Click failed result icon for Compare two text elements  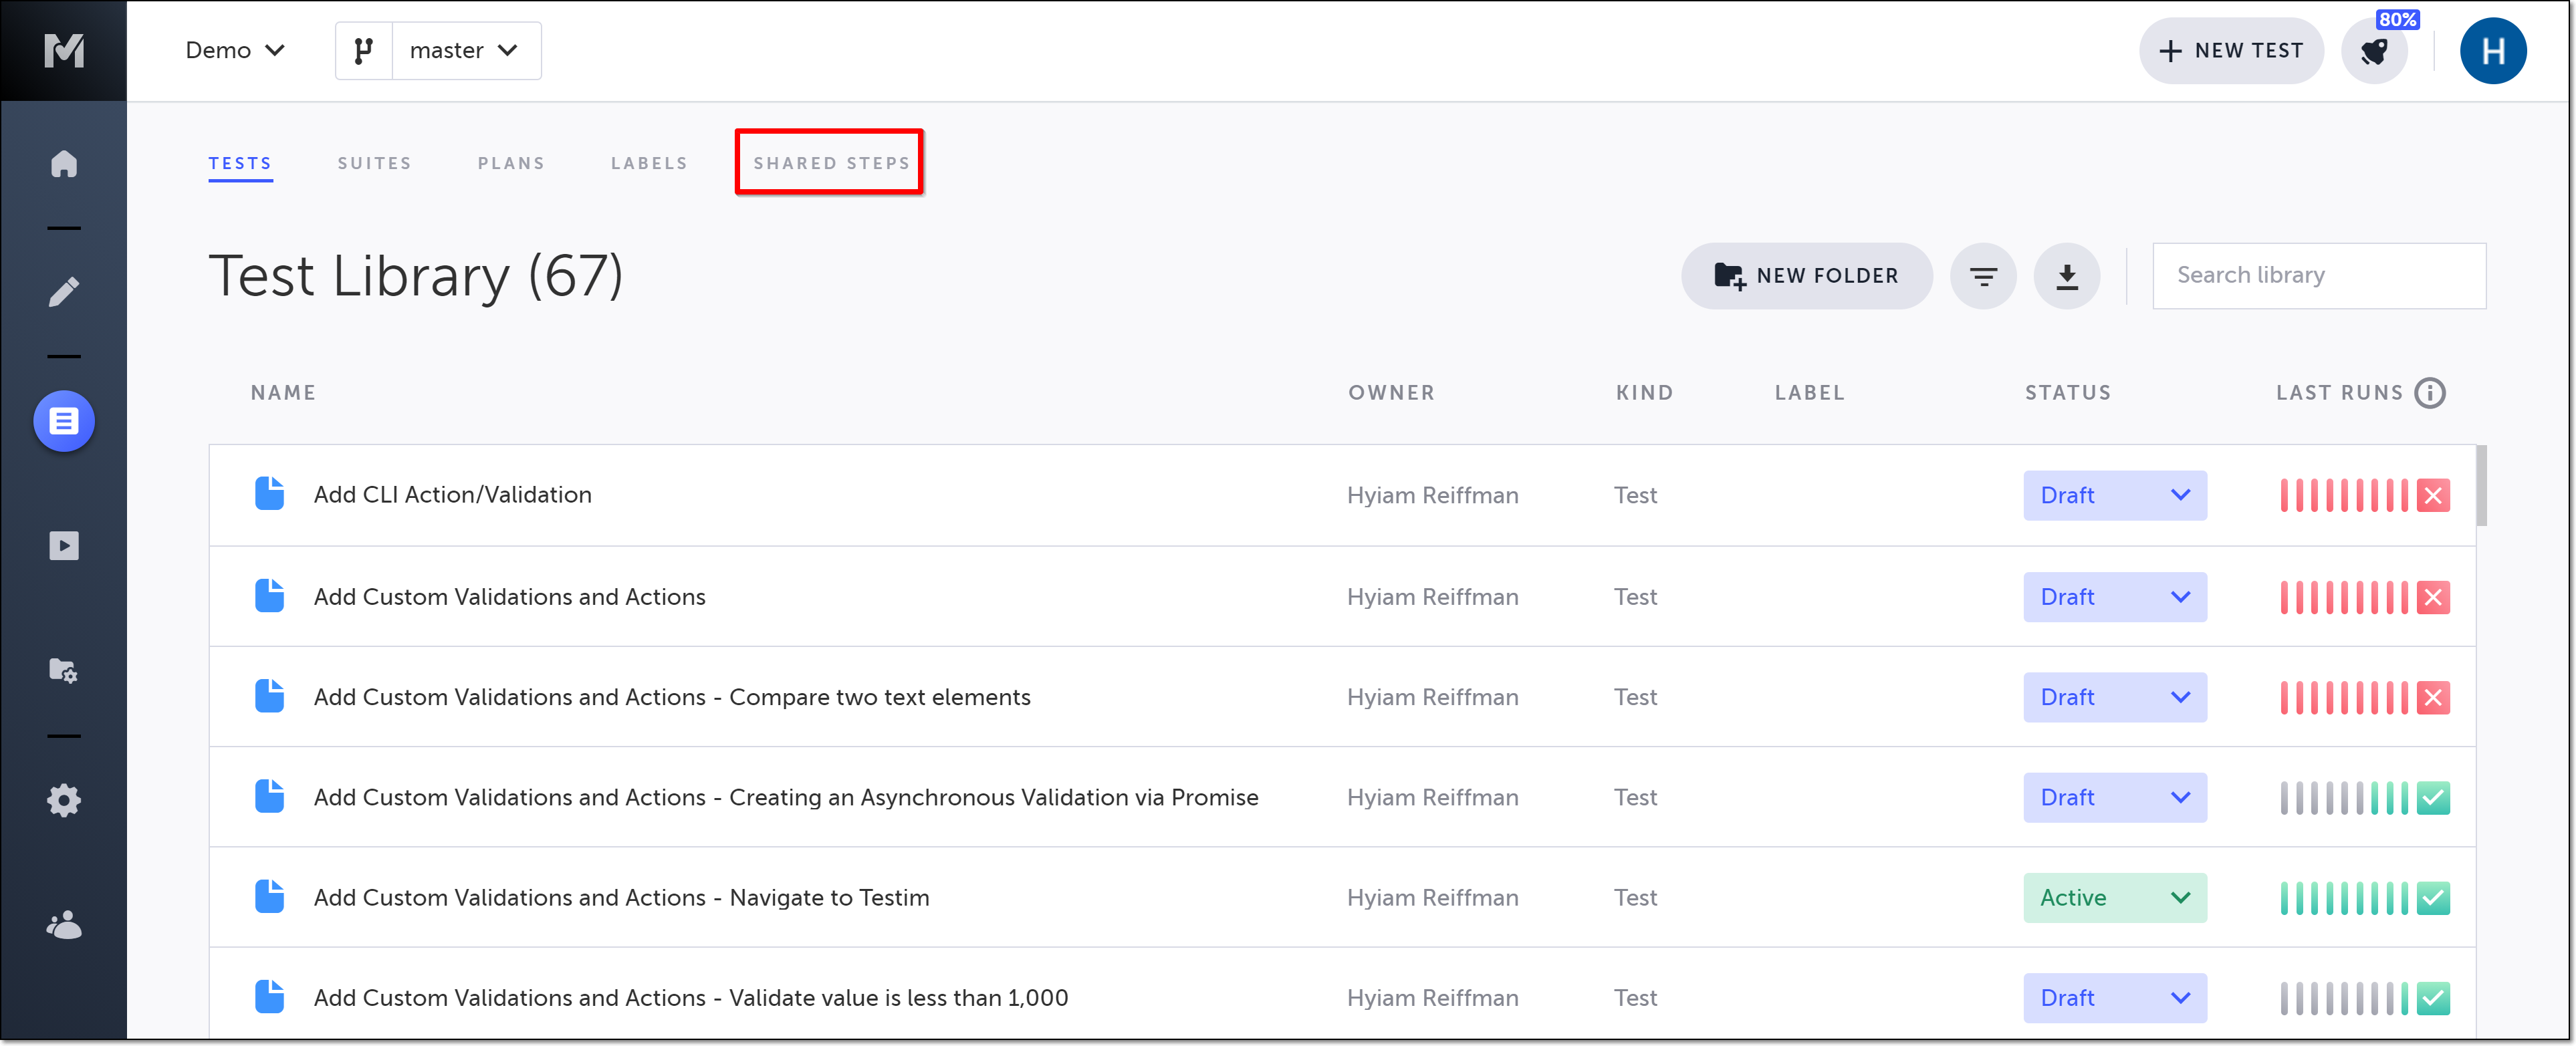coord(2433,697)
